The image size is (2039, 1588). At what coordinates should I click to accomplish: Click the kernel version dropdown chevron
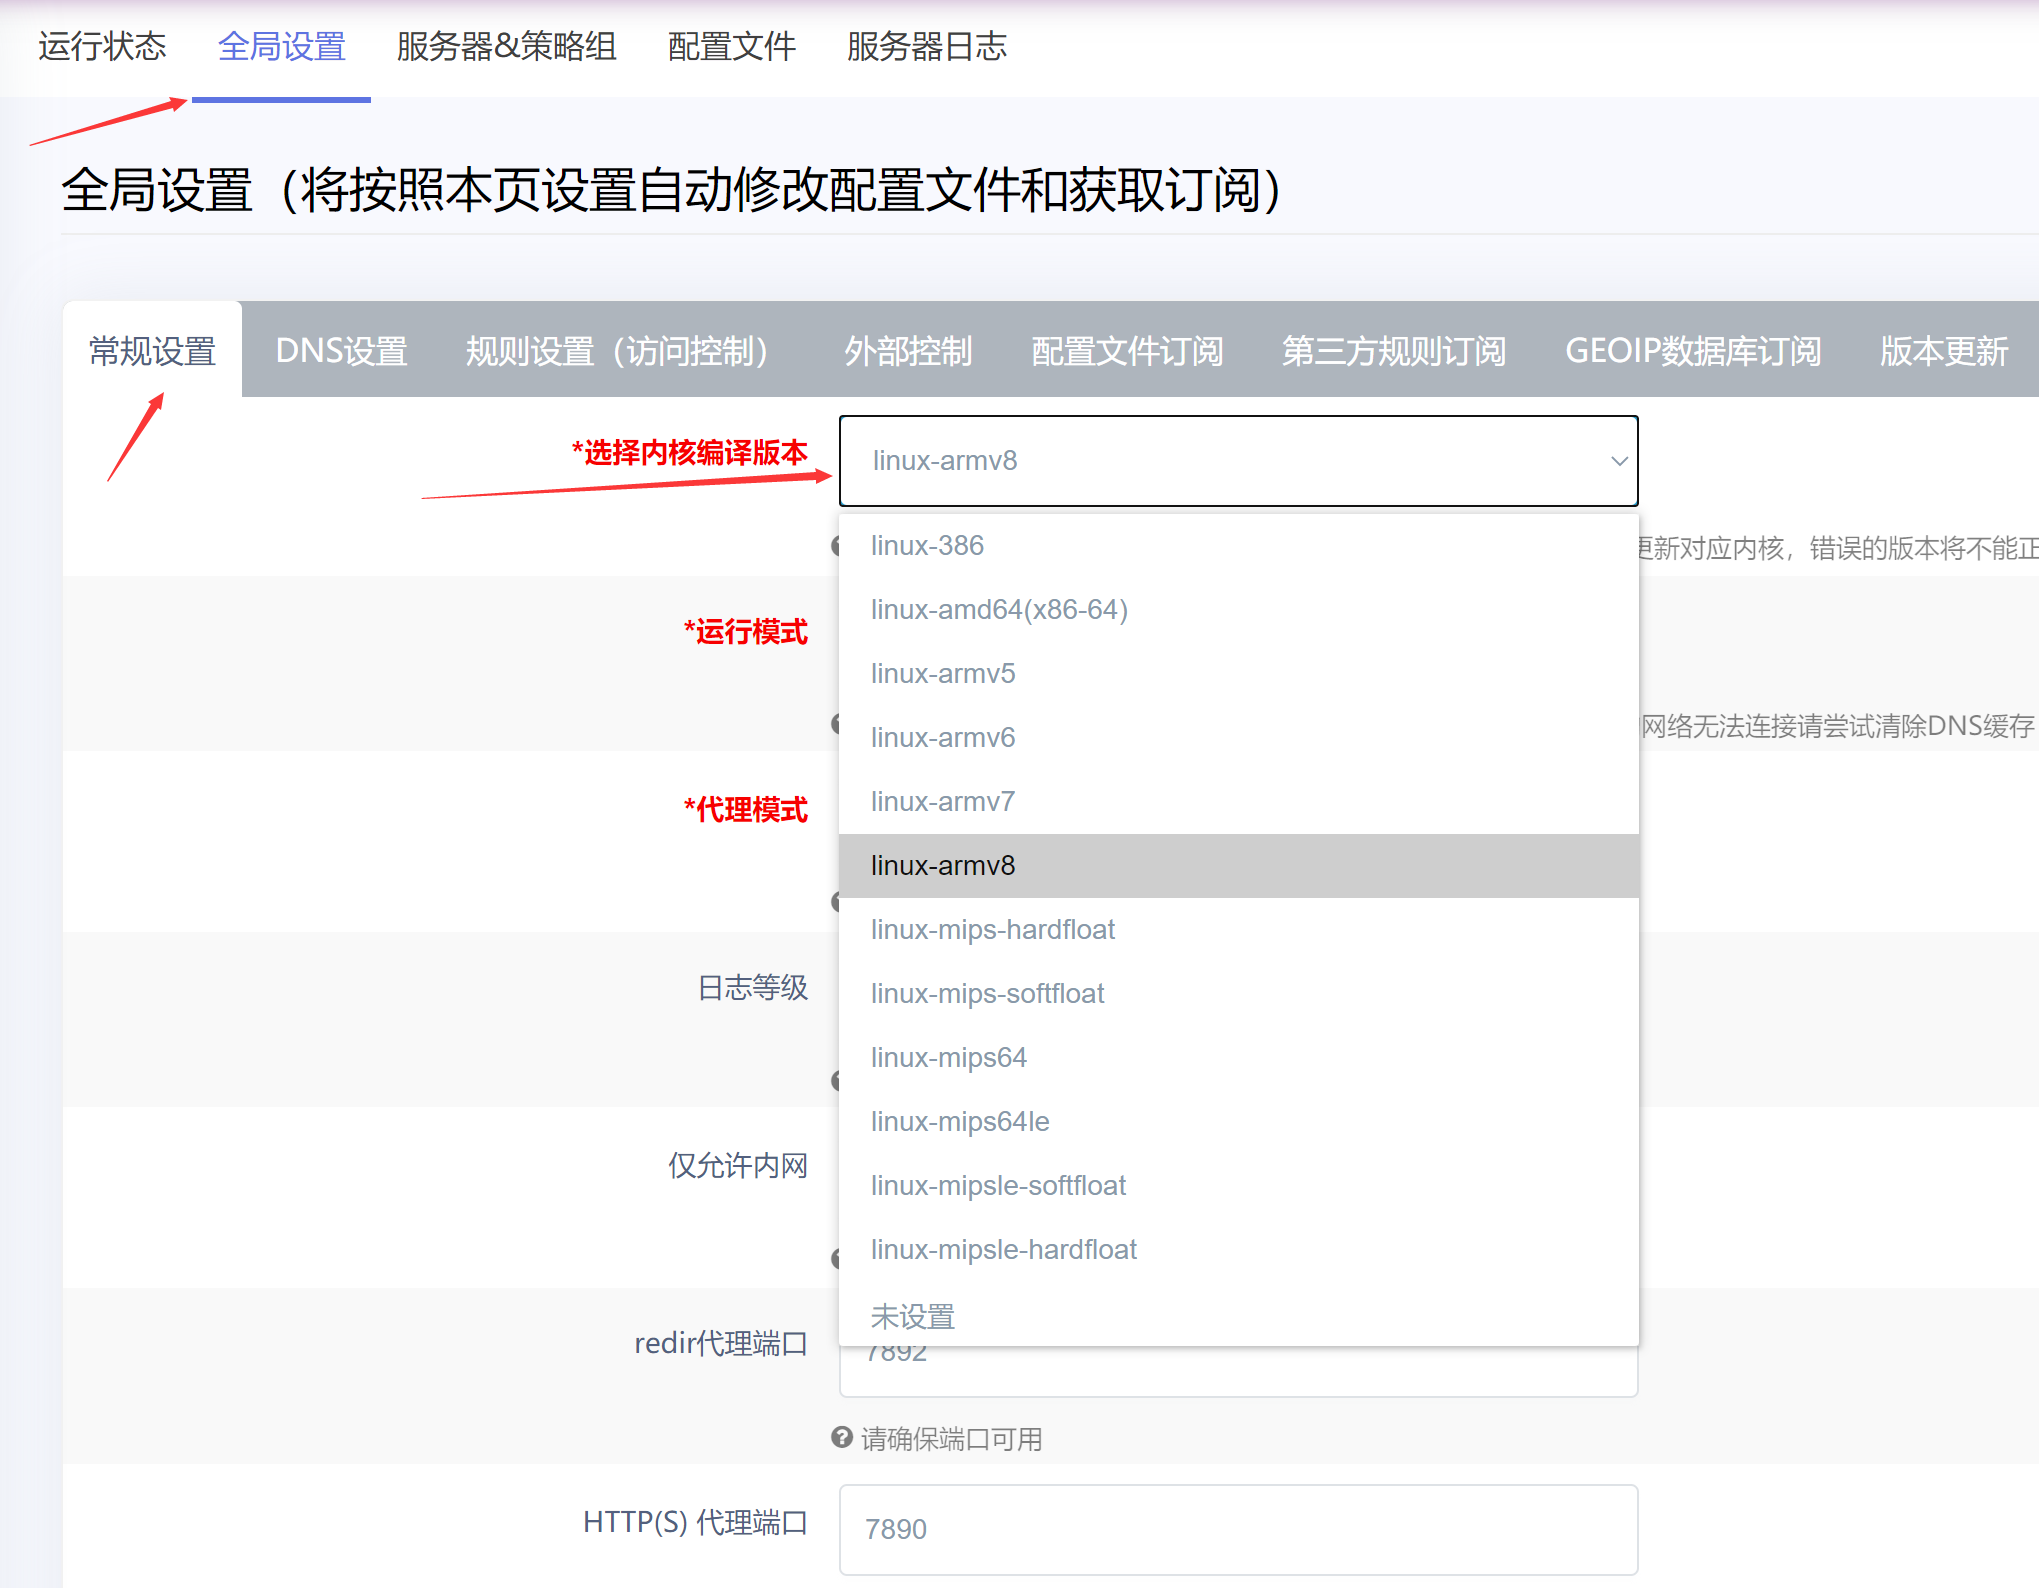click(x=1618, y=461)
